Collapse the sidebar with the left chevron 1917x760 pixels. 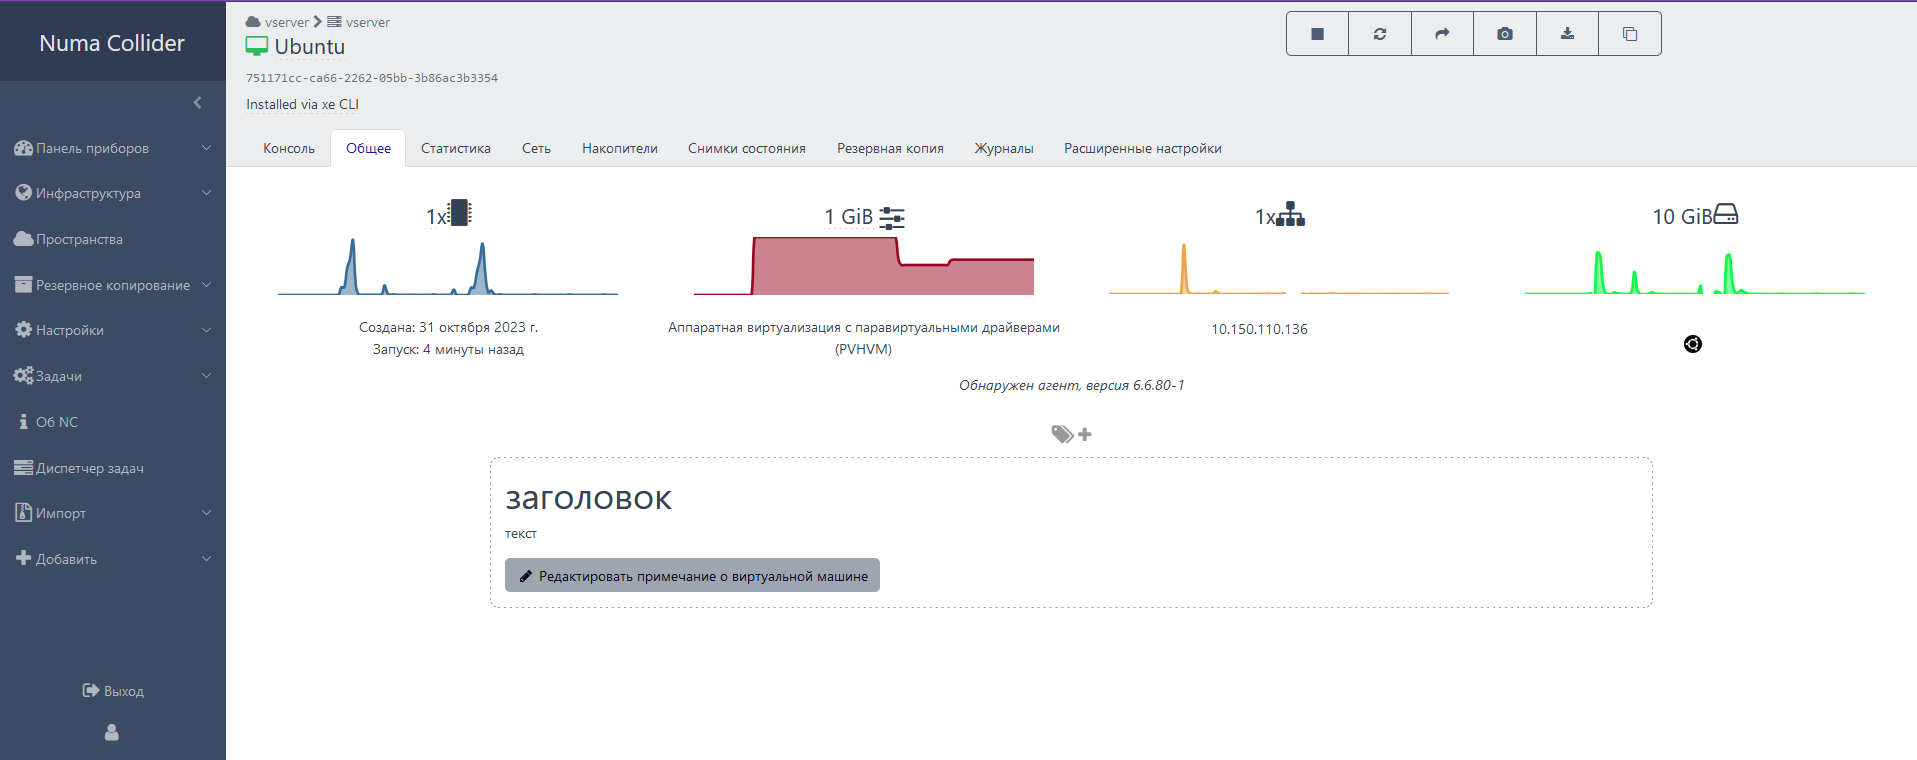coord(197,102)
